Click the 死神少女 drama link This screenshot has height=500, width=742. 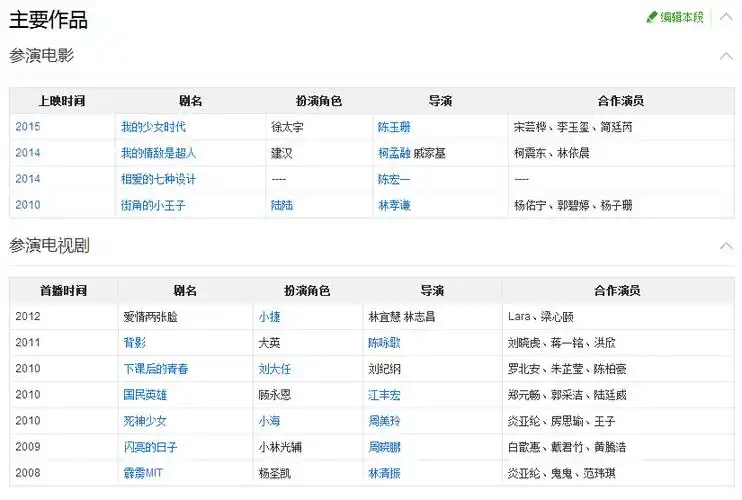point(145,421)
